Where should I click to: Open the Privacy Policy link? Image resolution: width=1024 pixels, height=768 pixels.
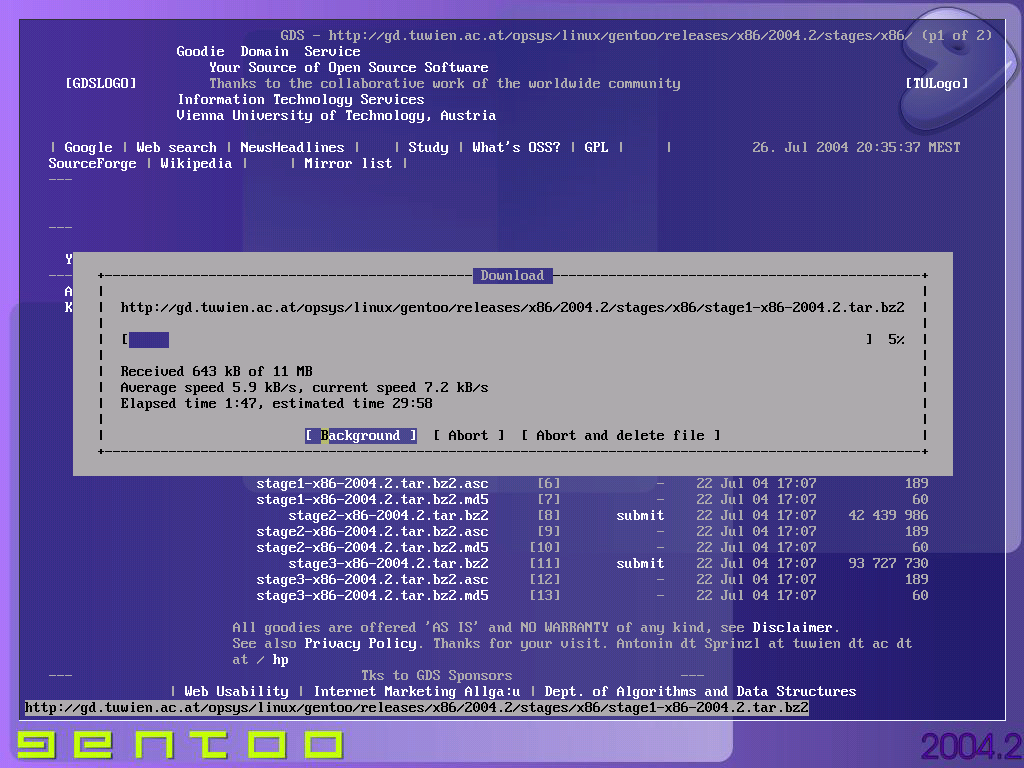click(360, 644)
